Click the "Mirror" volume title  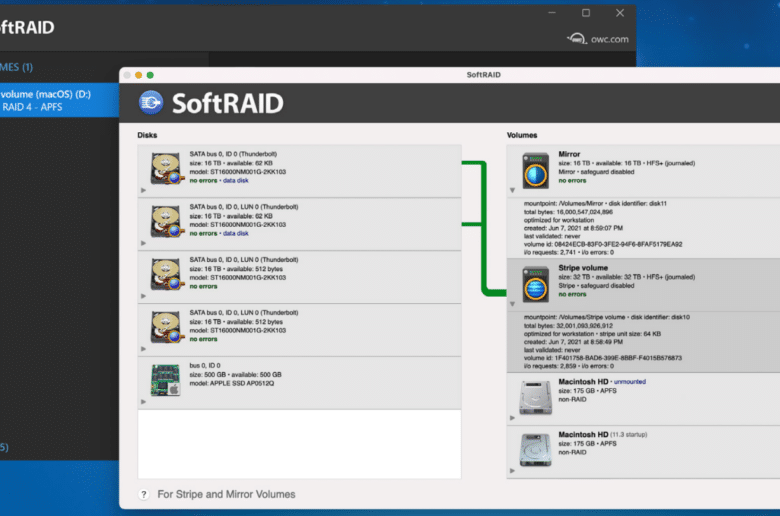pyautogui.click(x=569, y=154)
